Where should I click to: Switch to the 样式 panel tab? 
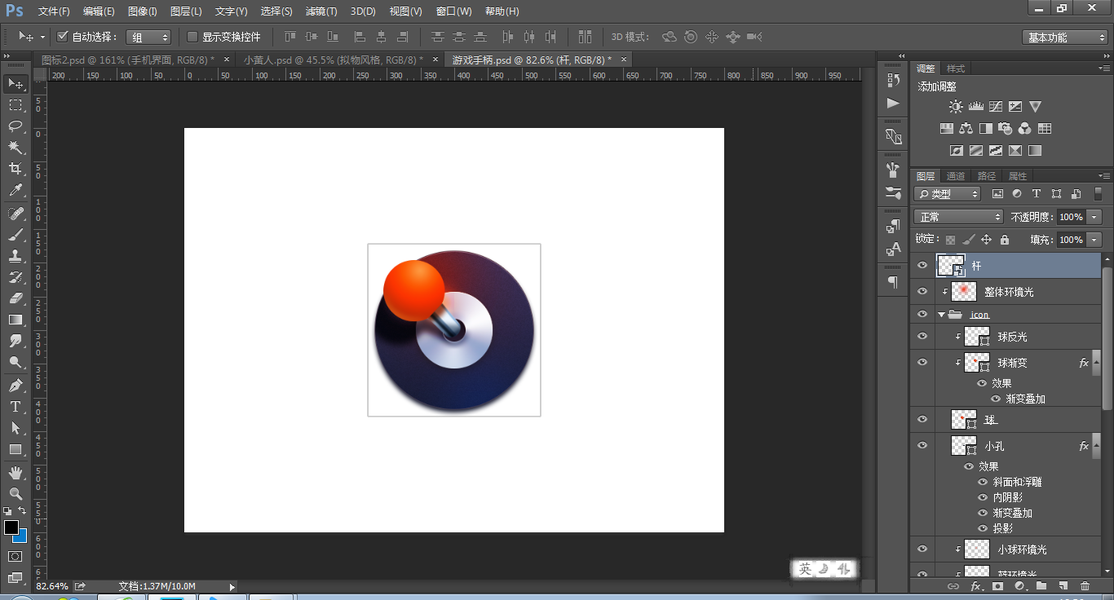[956, 69]
